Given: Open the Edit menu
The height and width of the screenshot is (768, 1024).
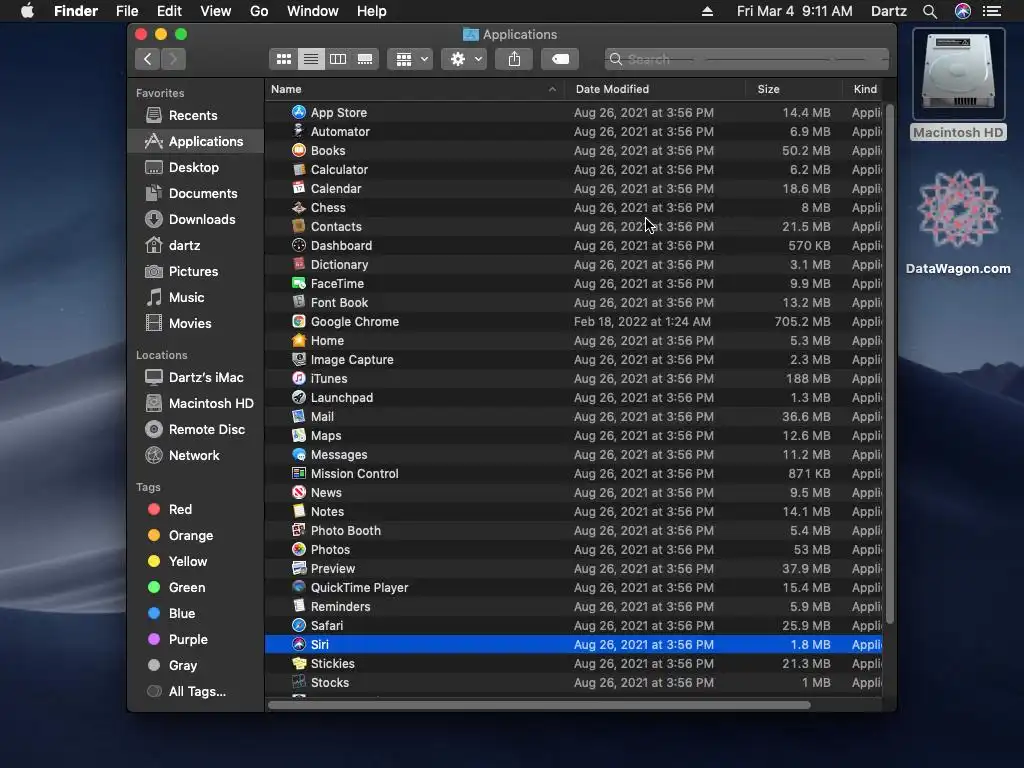Looking at the screenshot, I should [x=169, y=11].
